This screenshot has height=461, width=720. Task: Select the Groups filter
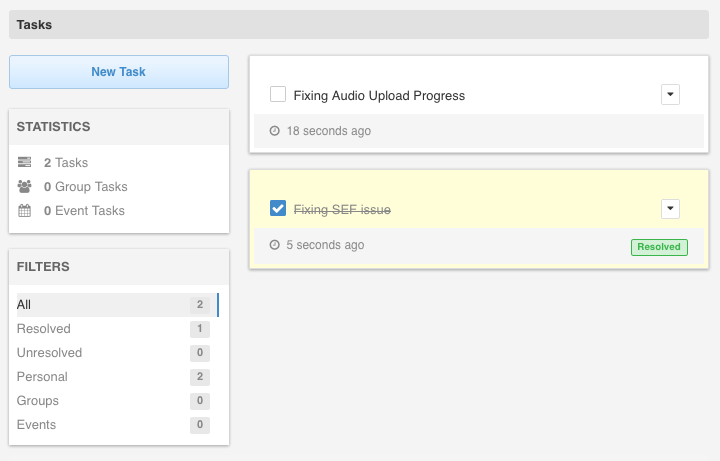click(x=38, y=400)
